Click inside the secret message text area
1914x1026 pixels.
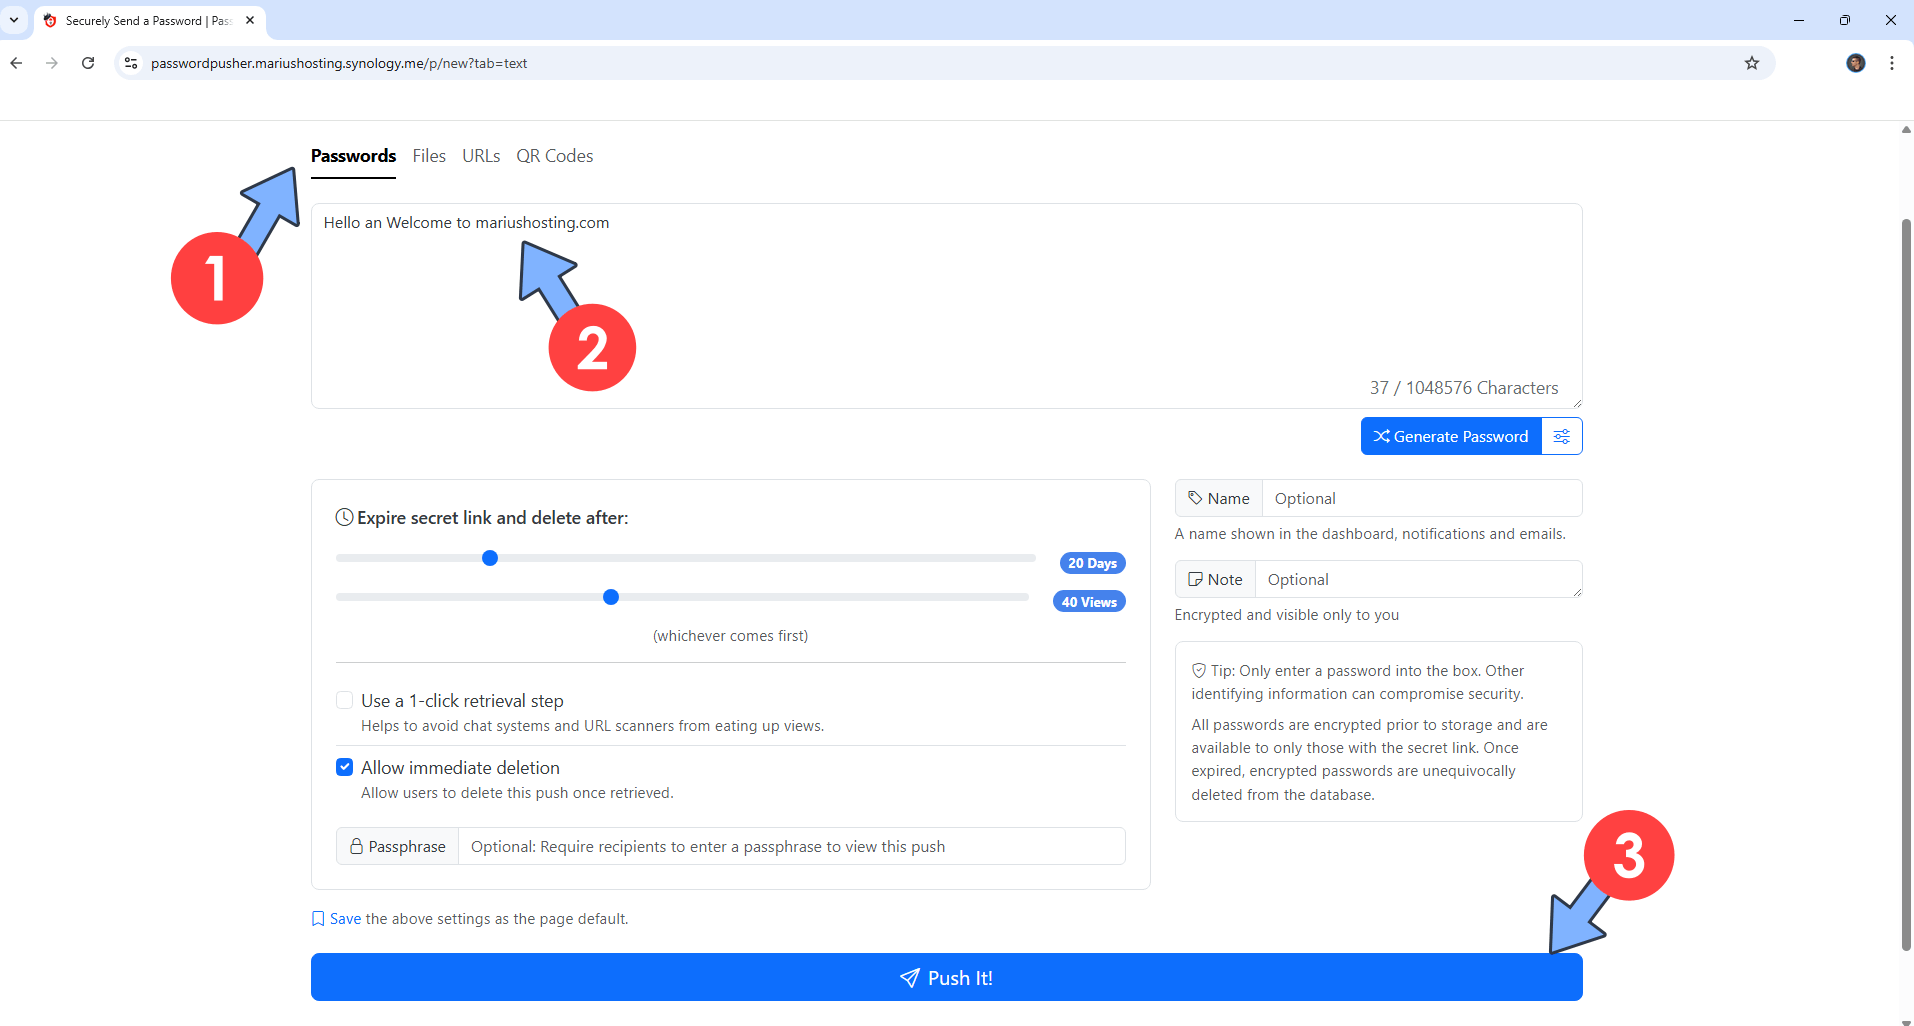click(900, 300)
